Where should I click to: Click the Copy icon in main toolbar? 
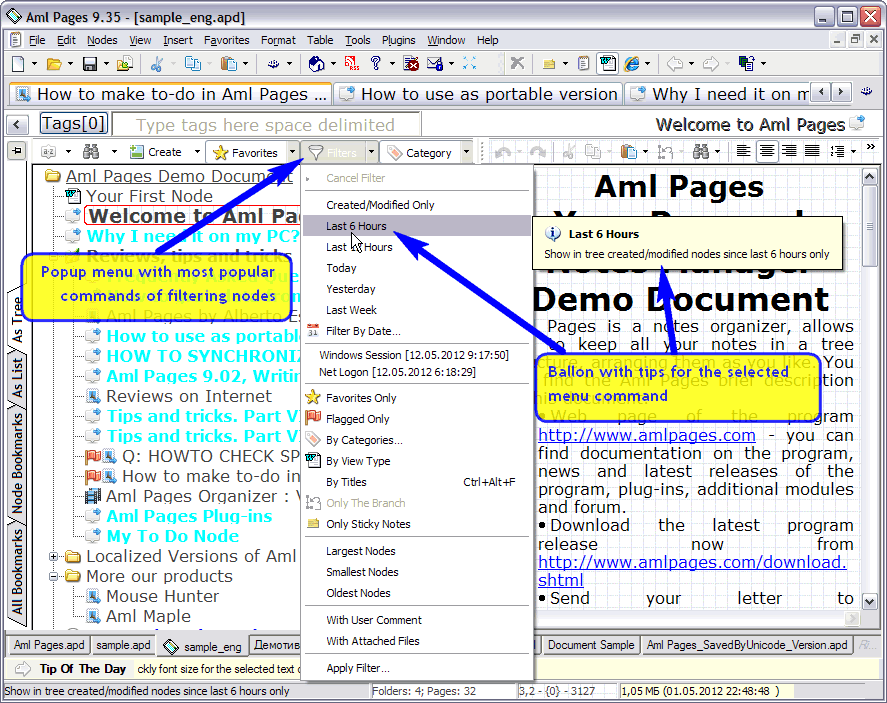(x=193, y=64)
